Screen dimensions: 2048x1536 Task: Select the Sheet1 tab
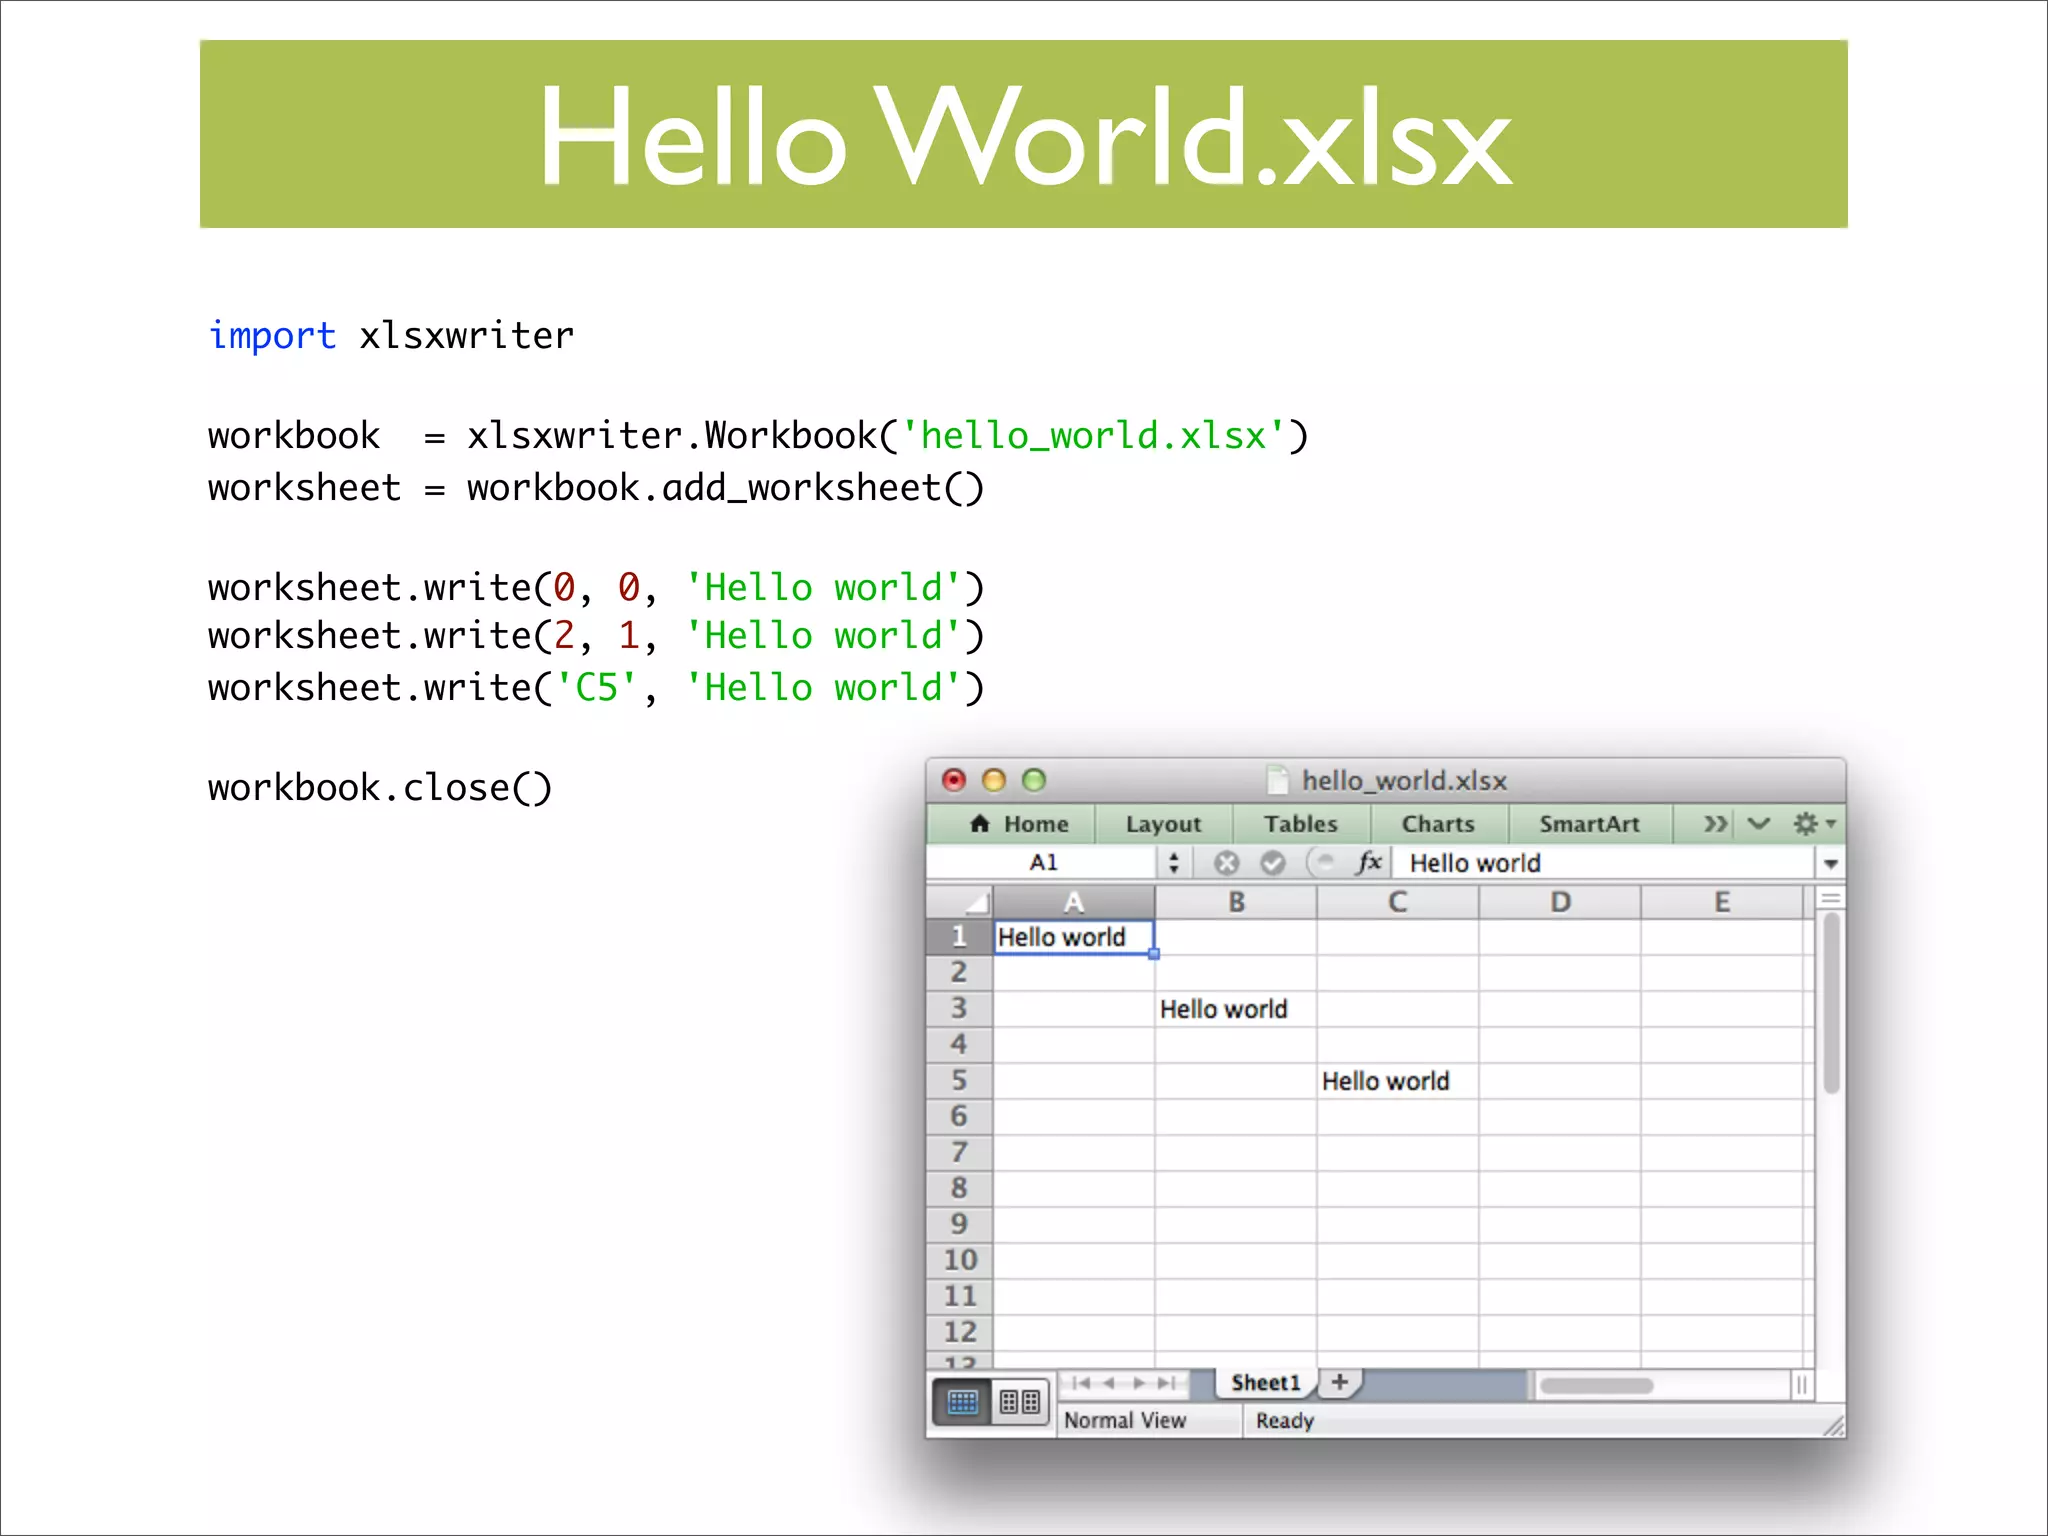point(1266,1383)
